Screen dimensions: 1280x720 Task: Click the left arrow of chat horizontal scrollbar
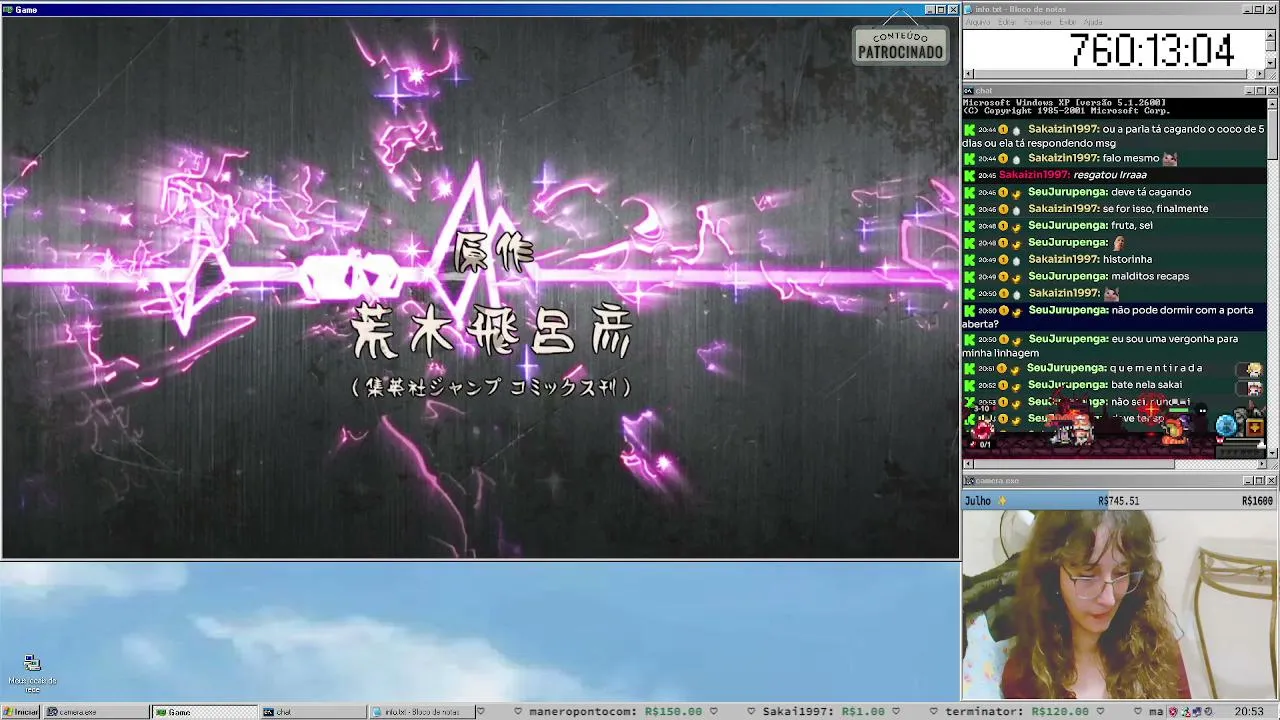(968, 464)
